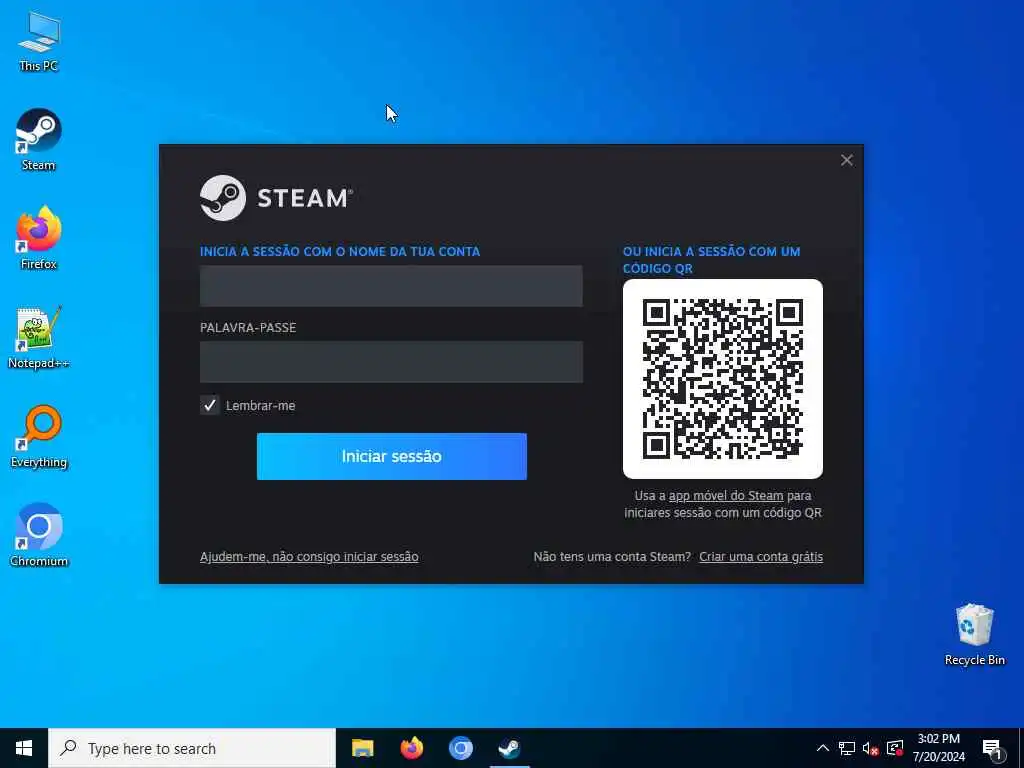Open File Explorer from the taskbar
The height and width of the screenshot is (768, 1024).
coord(362,748)
